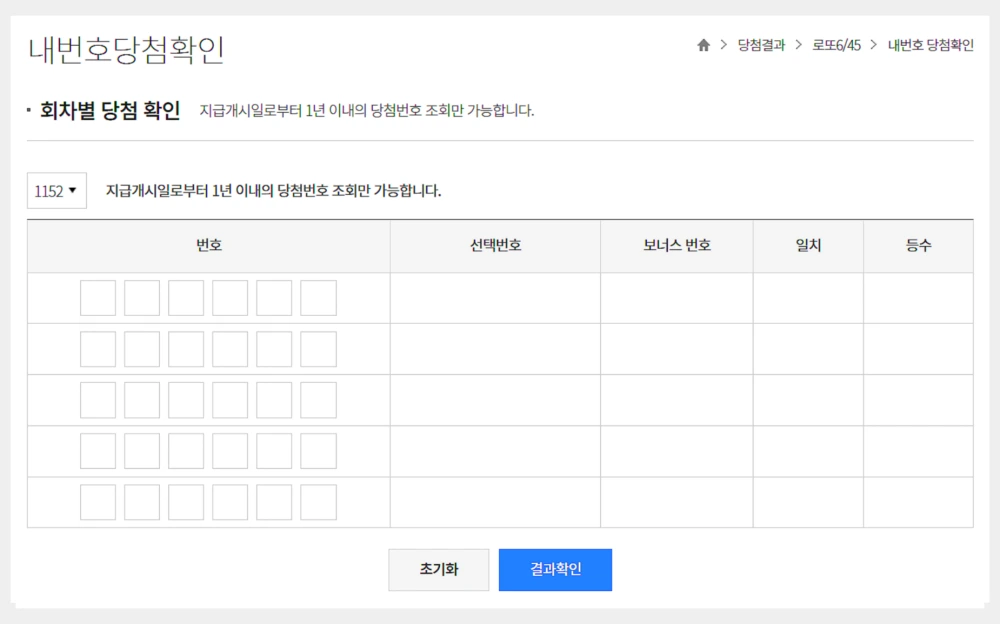Click the first number box in row one
Screen dimensions: 1000x624
(97, 297)
